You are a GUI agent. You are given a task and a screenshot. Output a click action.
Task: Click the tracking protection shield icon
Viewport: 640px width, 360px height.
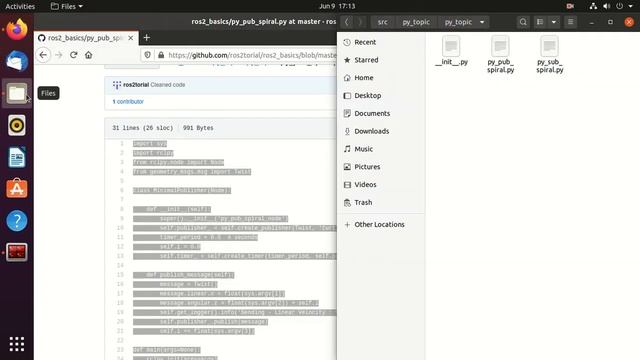click(147, 55)
